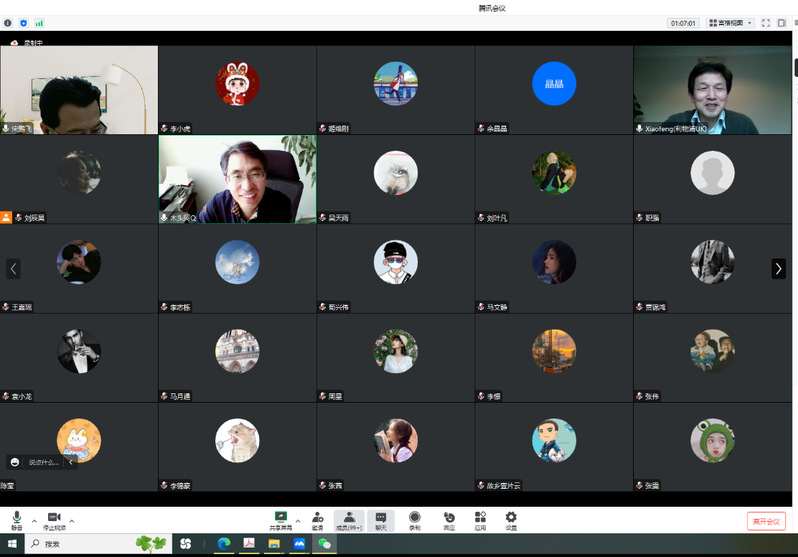Open the Chat (聊天) panel
Image resolution: width=798 pixels, height=557 pixels.
pos(381,520)
